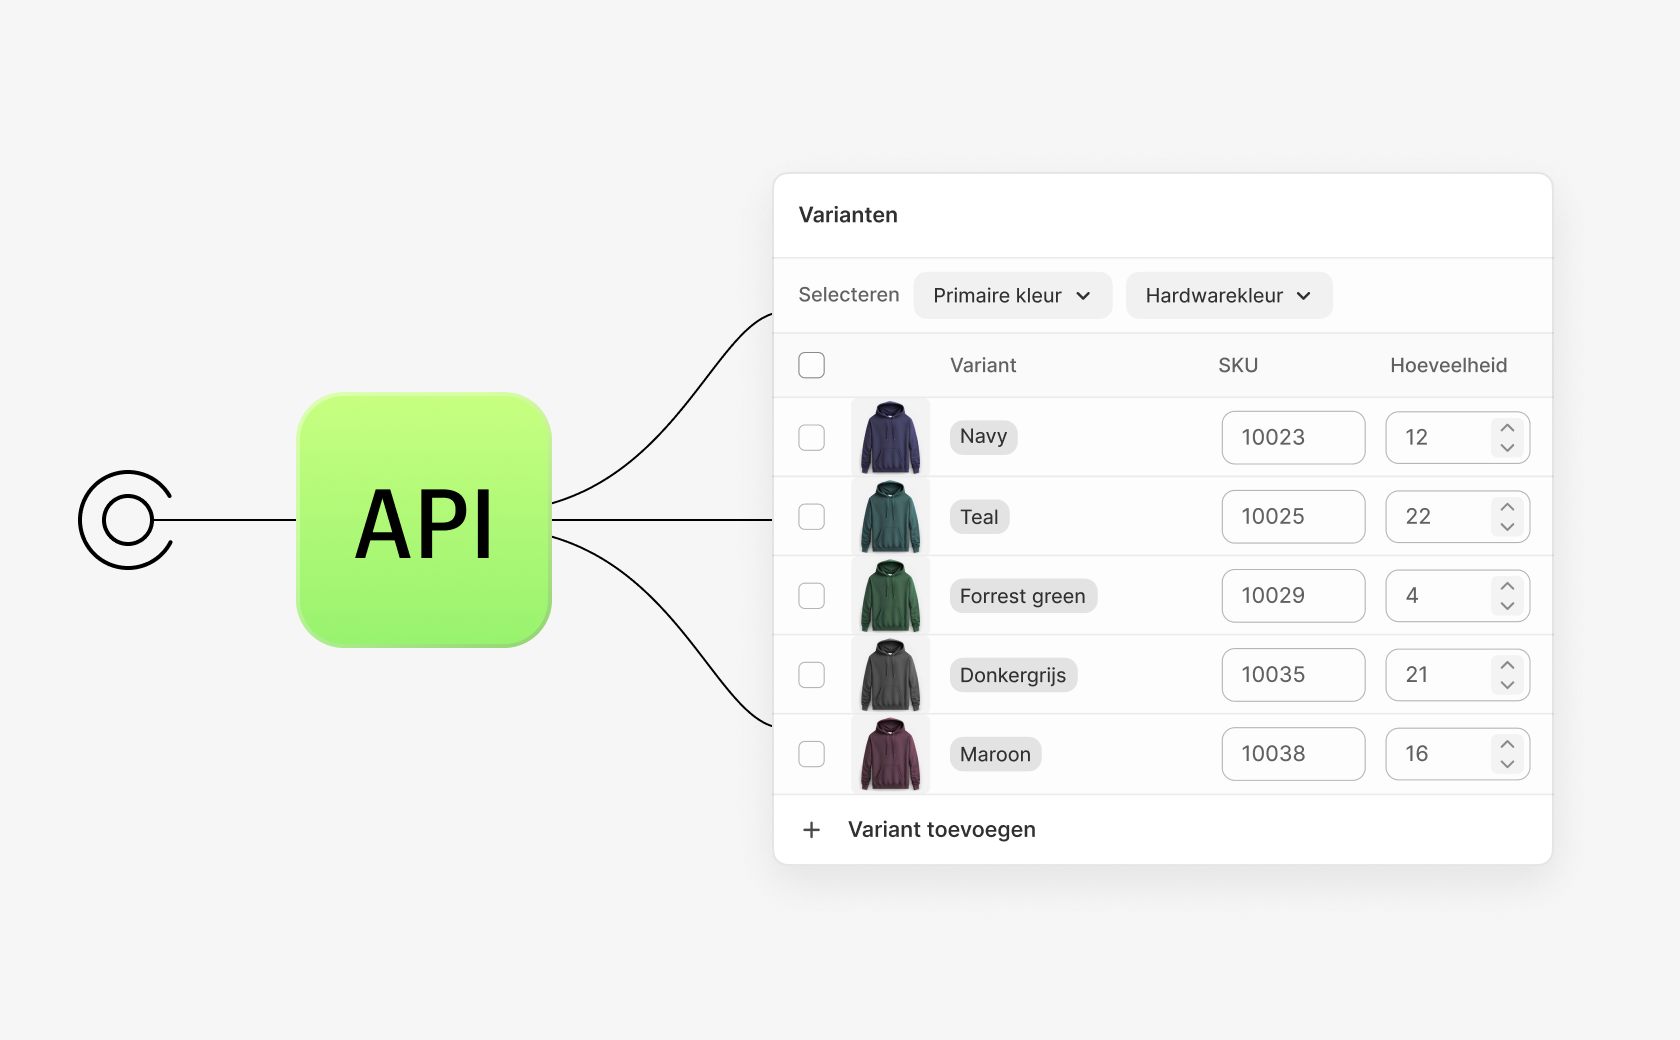1680x1040 pixels.
Task: Open the Primaire kleur dropdown
Action: (1012, 295)
